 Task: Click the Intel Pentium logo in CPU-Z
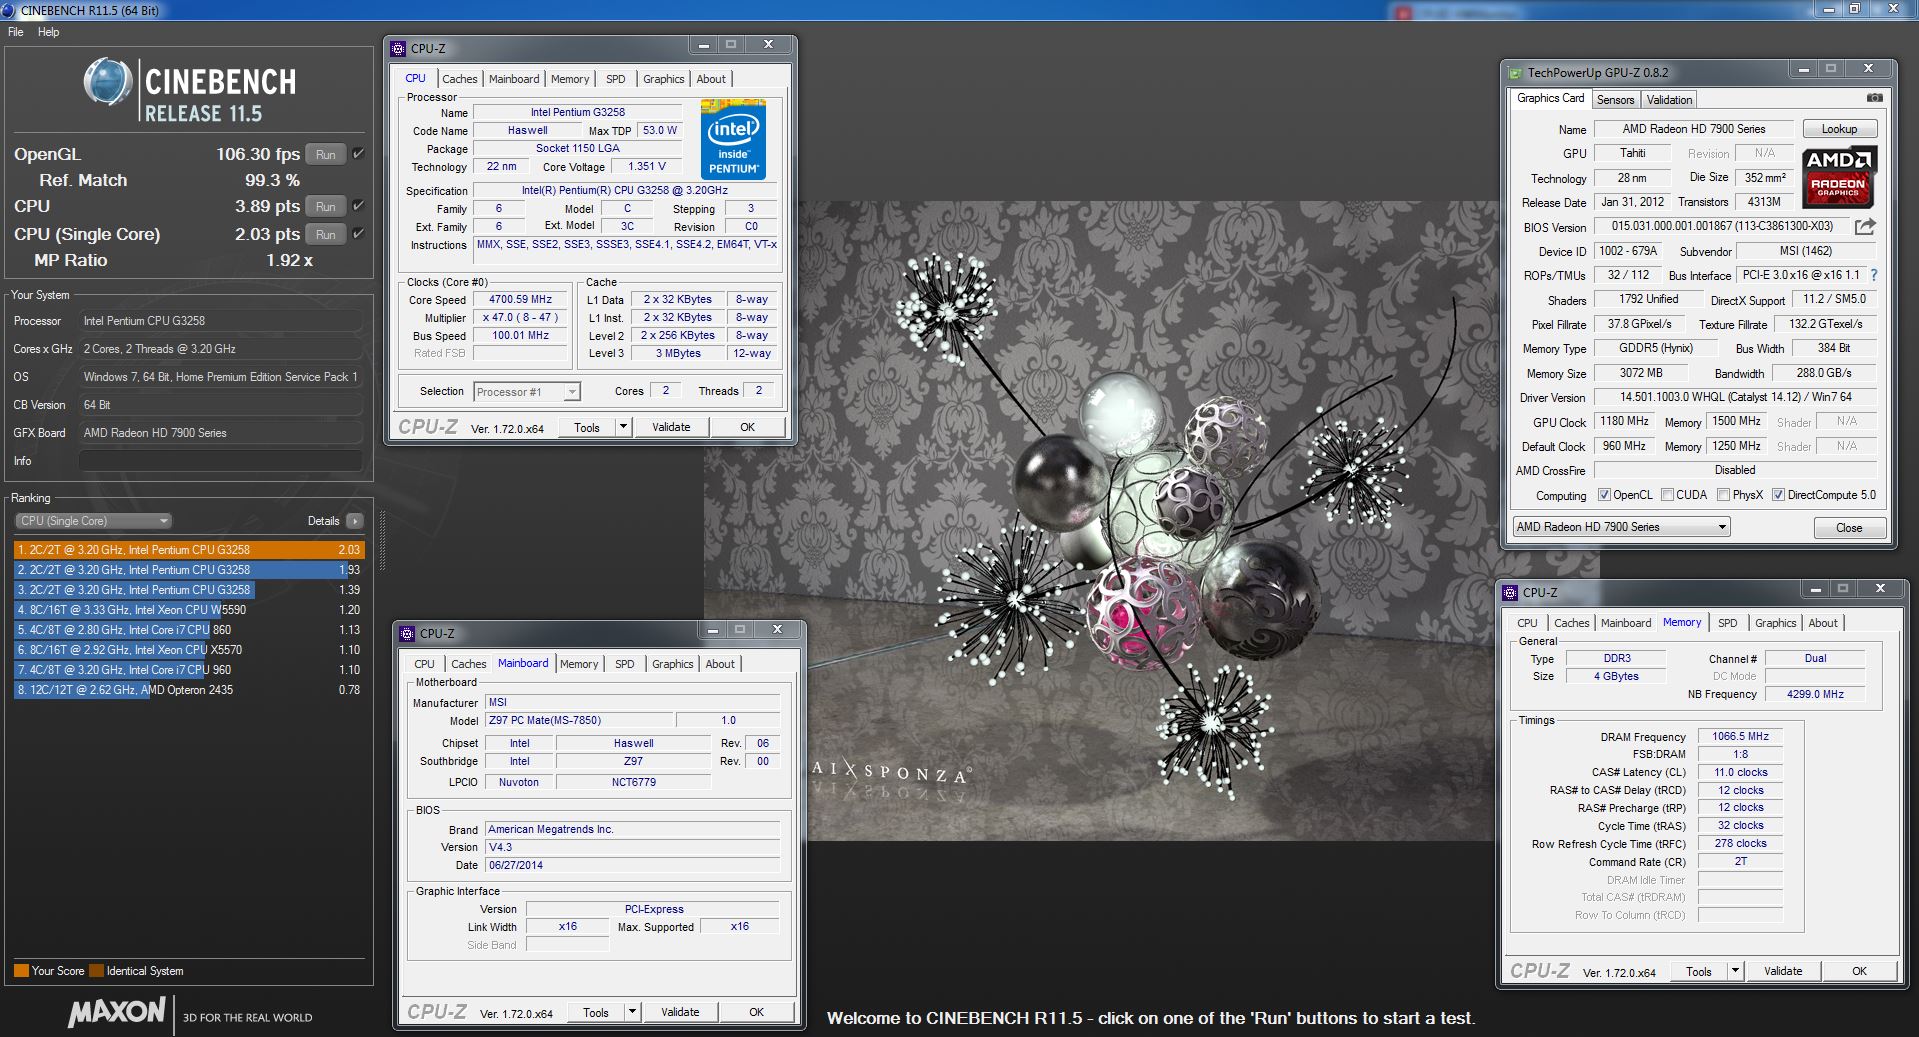pyautogui.click(x=733, y=139)
